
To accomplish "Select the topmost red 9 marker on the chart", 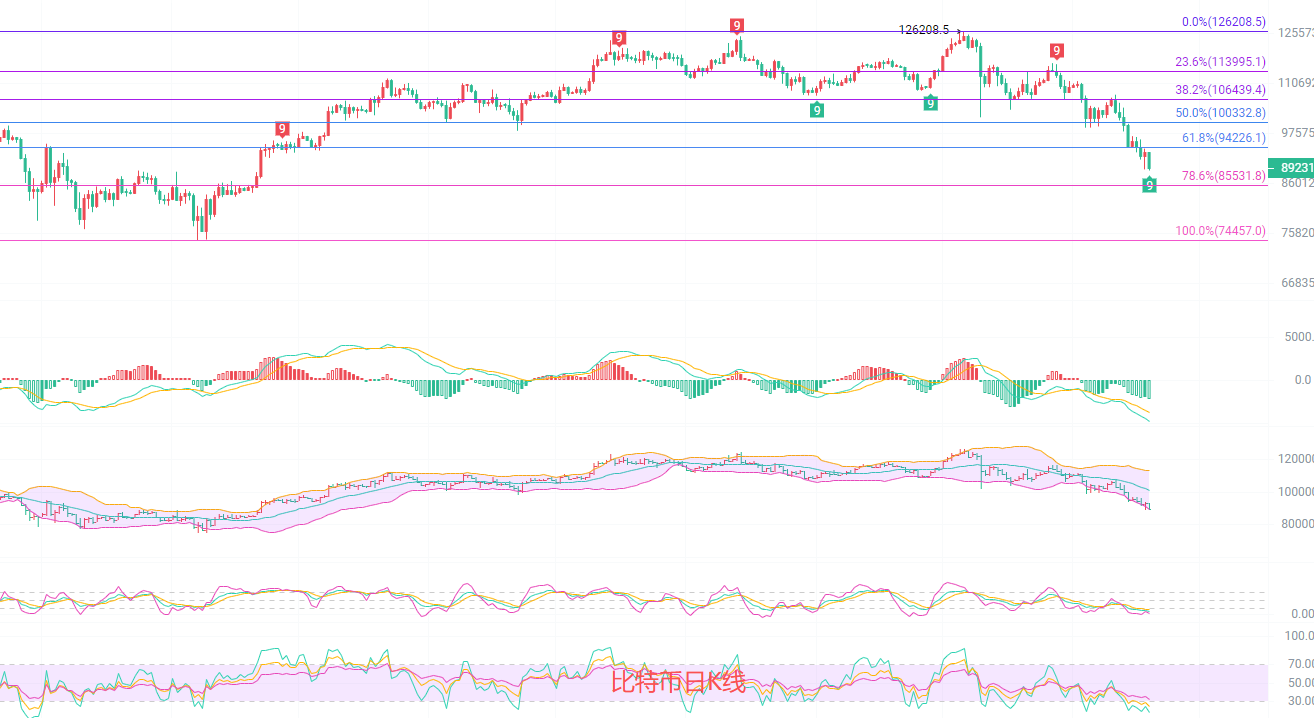I will tap(736, 25).
